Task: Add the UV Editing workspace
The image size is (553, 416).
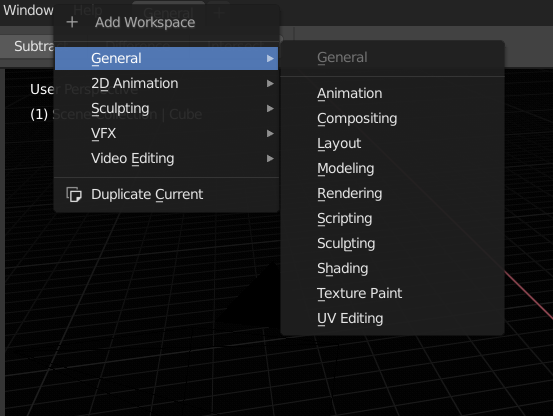Action: pos(393,319)
